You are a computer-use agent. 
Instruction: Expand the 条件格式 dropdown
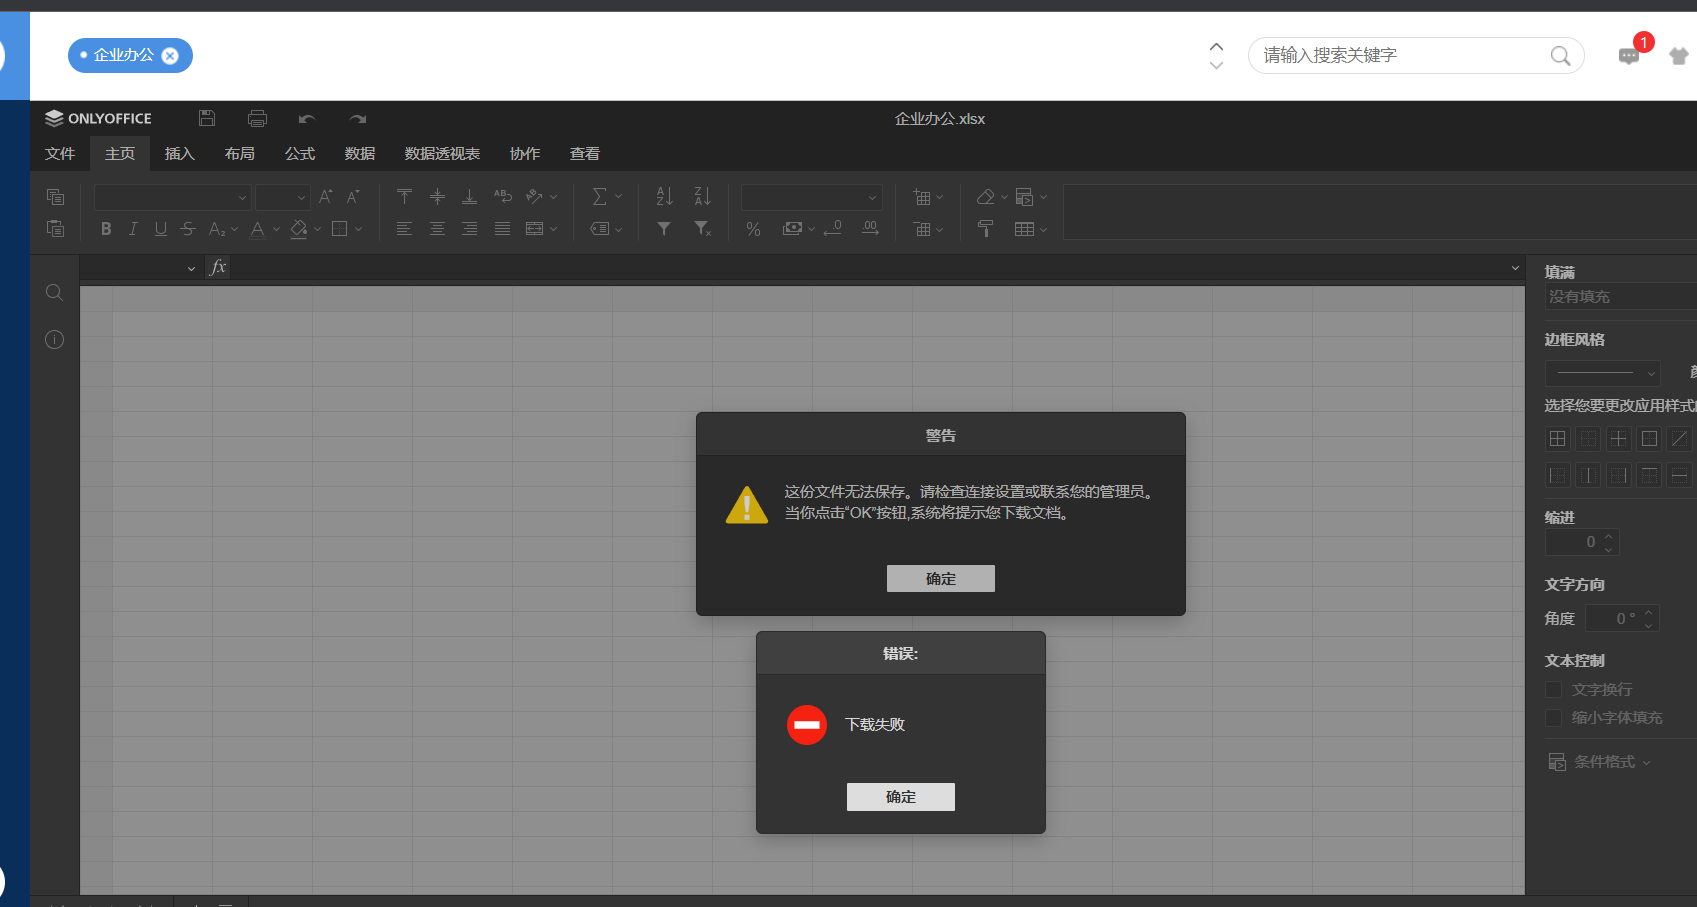click(1600, 762)
